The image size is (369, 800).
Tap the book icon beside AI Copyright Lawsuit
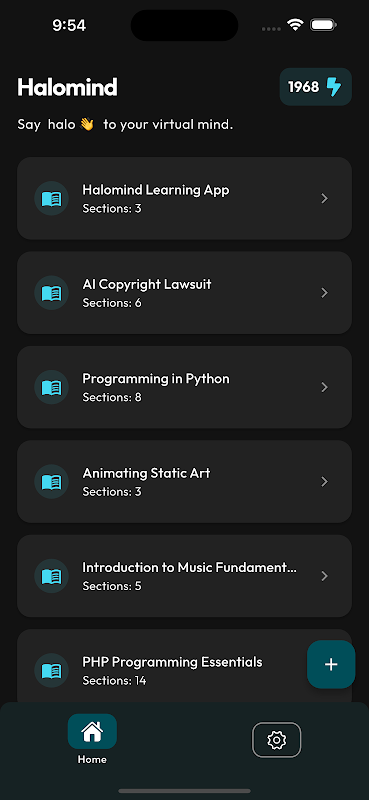click(52, 293)
